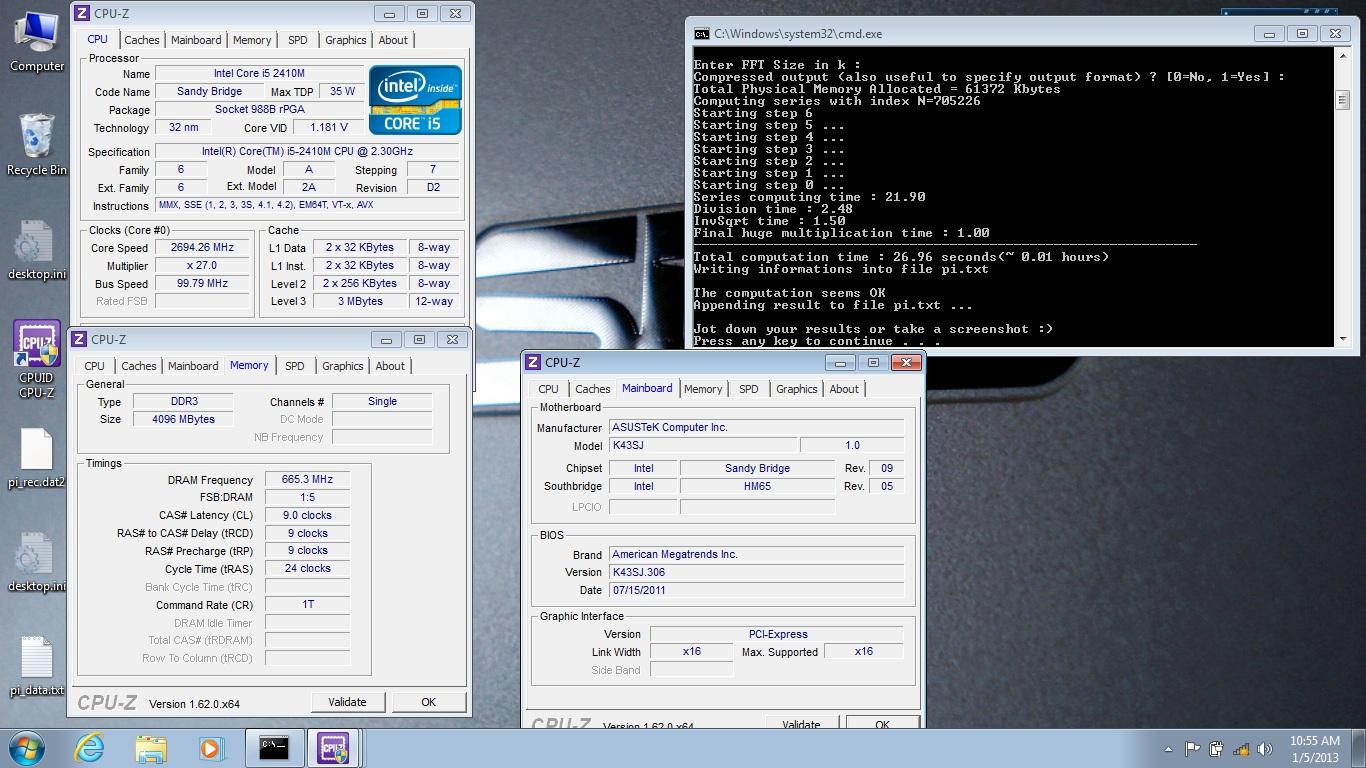
Task: Click the Instructions field listing MMX, SSE
Action: coord(309,205)
